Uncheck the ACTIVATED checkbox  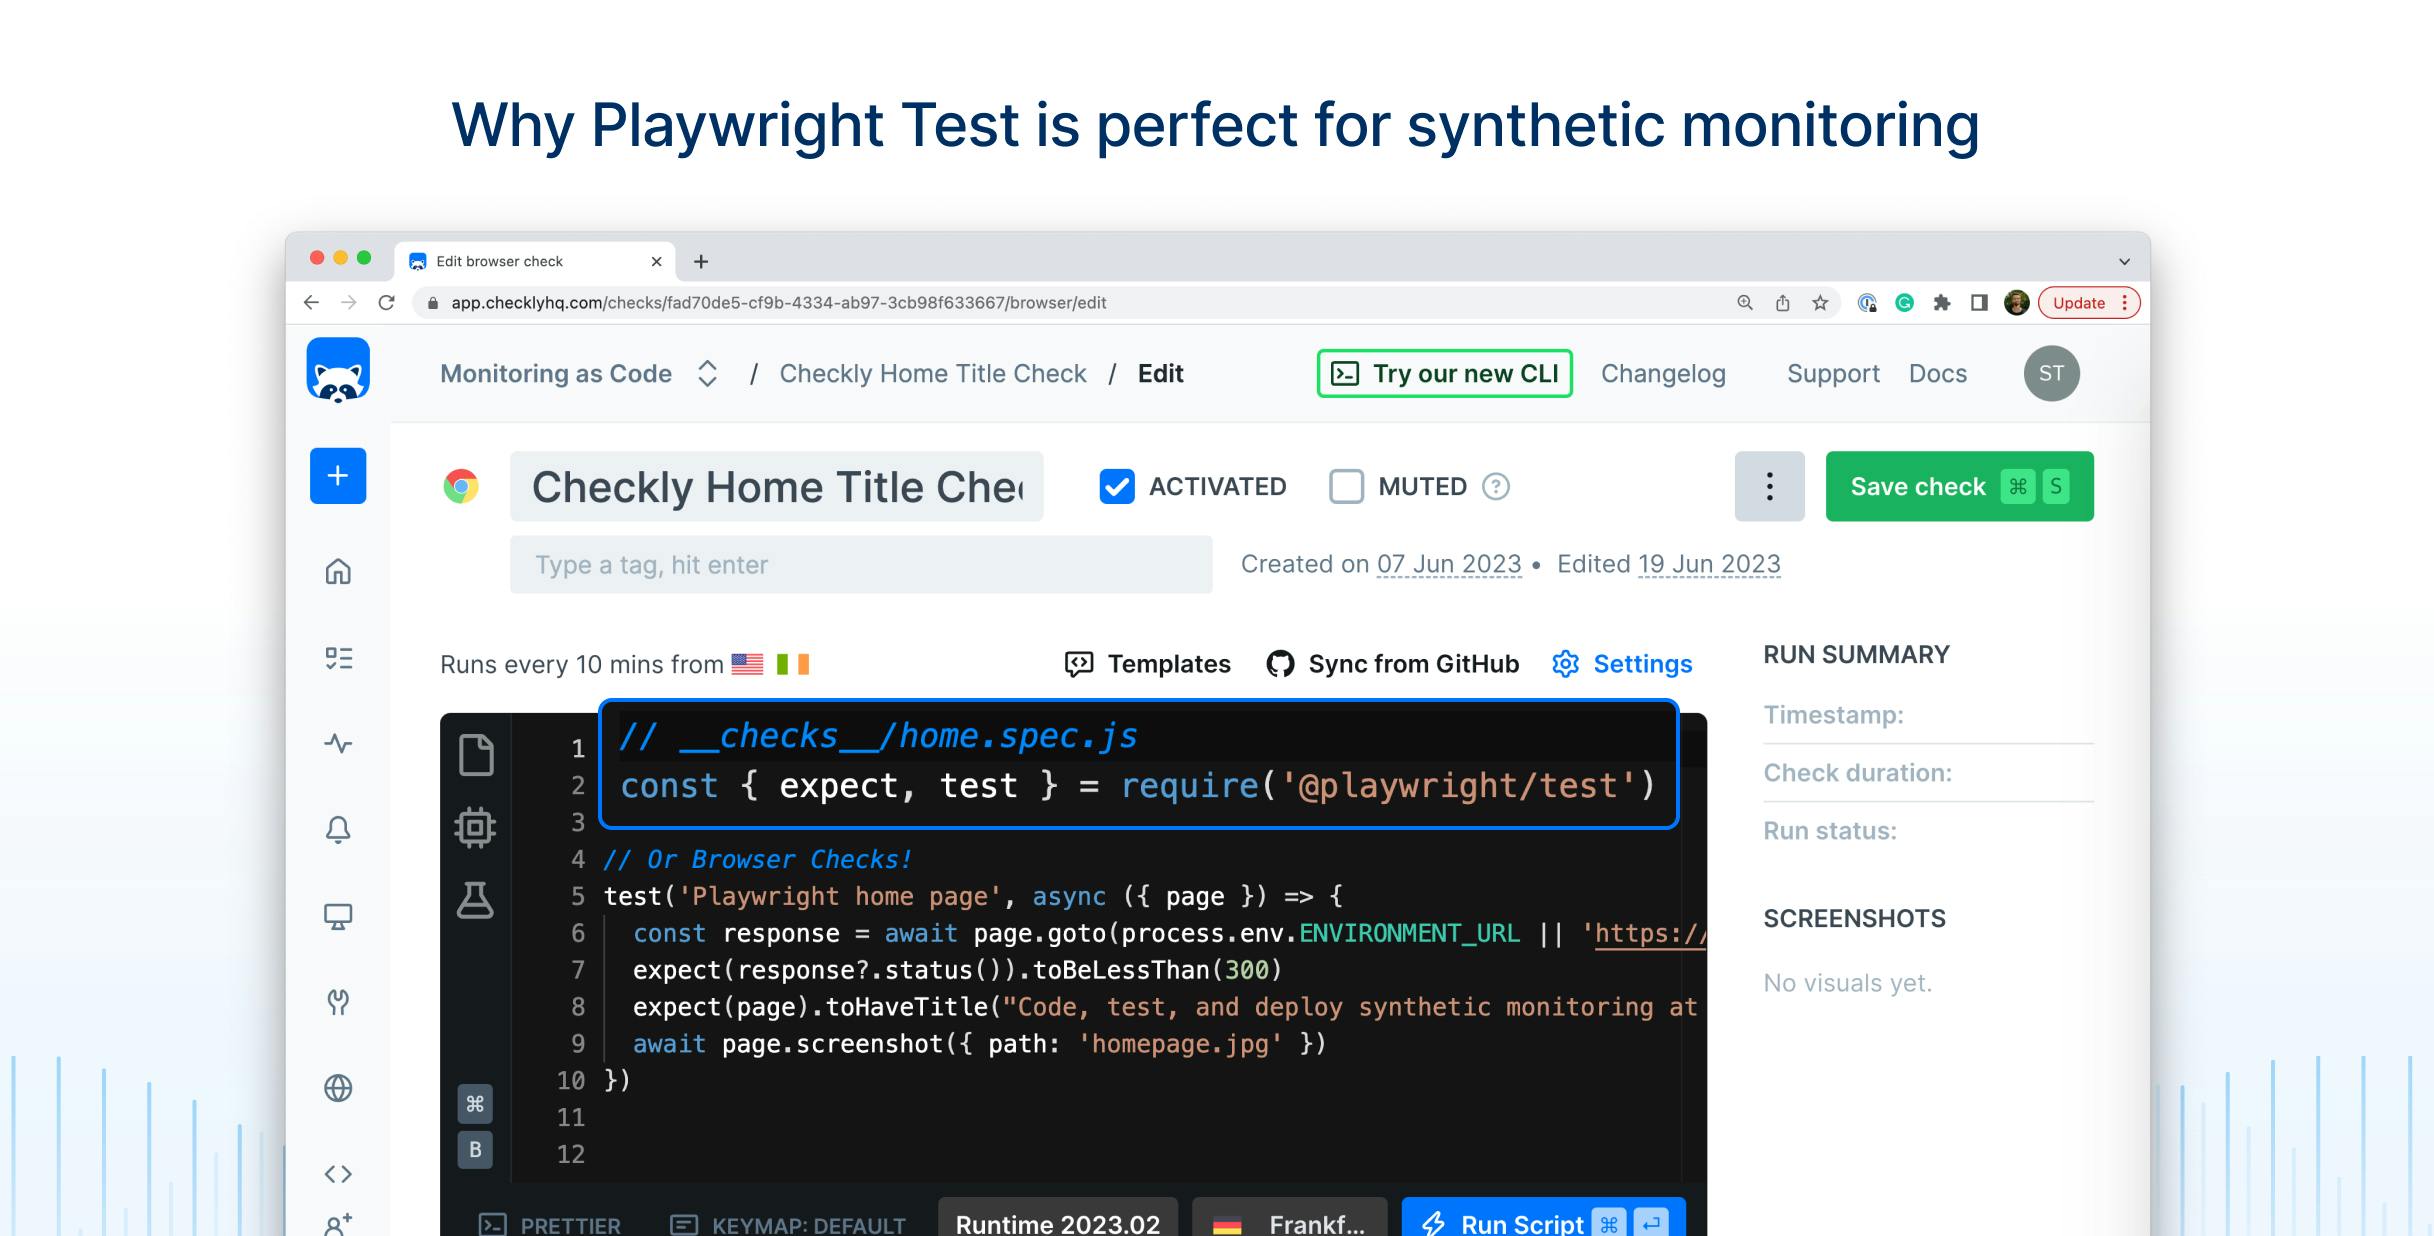[x=1116, y=487]
